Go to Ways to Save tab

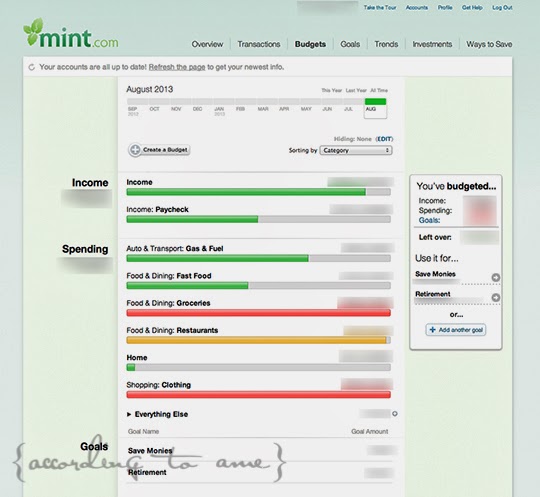pos(489,44)
